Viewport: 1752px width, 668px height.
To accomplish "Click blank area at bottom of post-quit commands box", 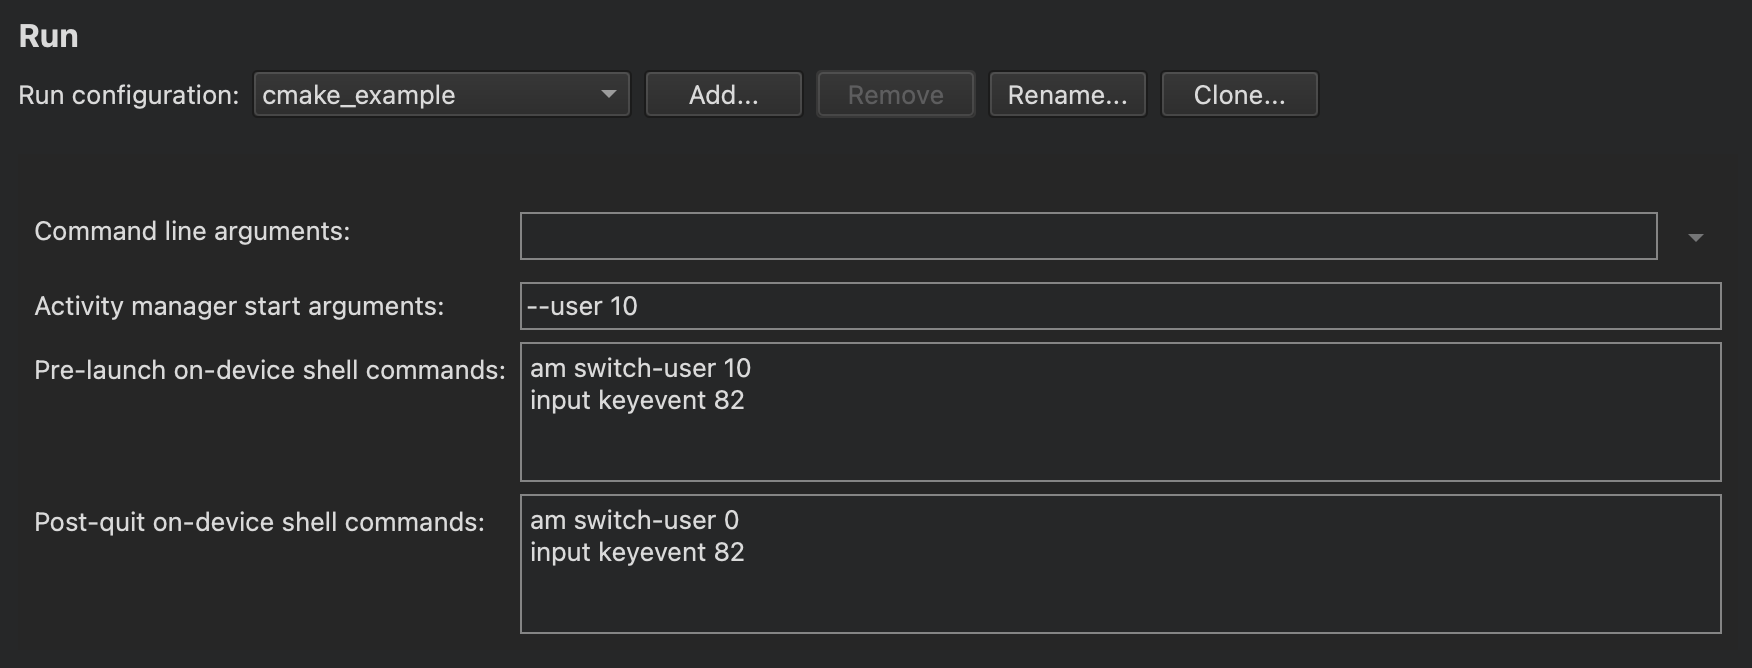I will tap(1120, 605).
